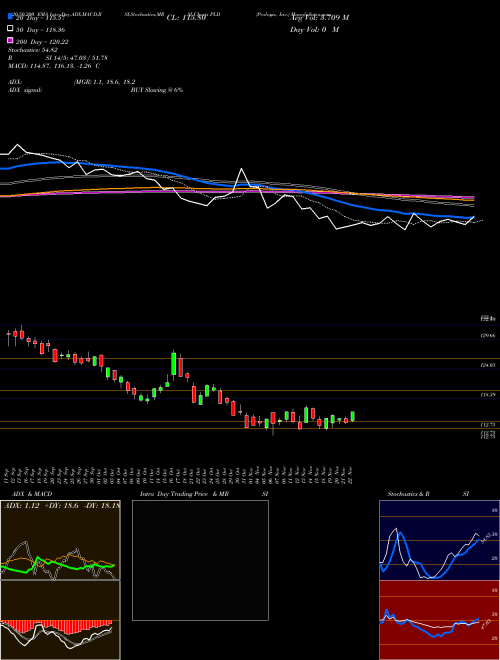Click the magenta 200 Day EMA legend swatch
Image resolution: width=500 pixels, height=660 pixels.
click(10, 40)
